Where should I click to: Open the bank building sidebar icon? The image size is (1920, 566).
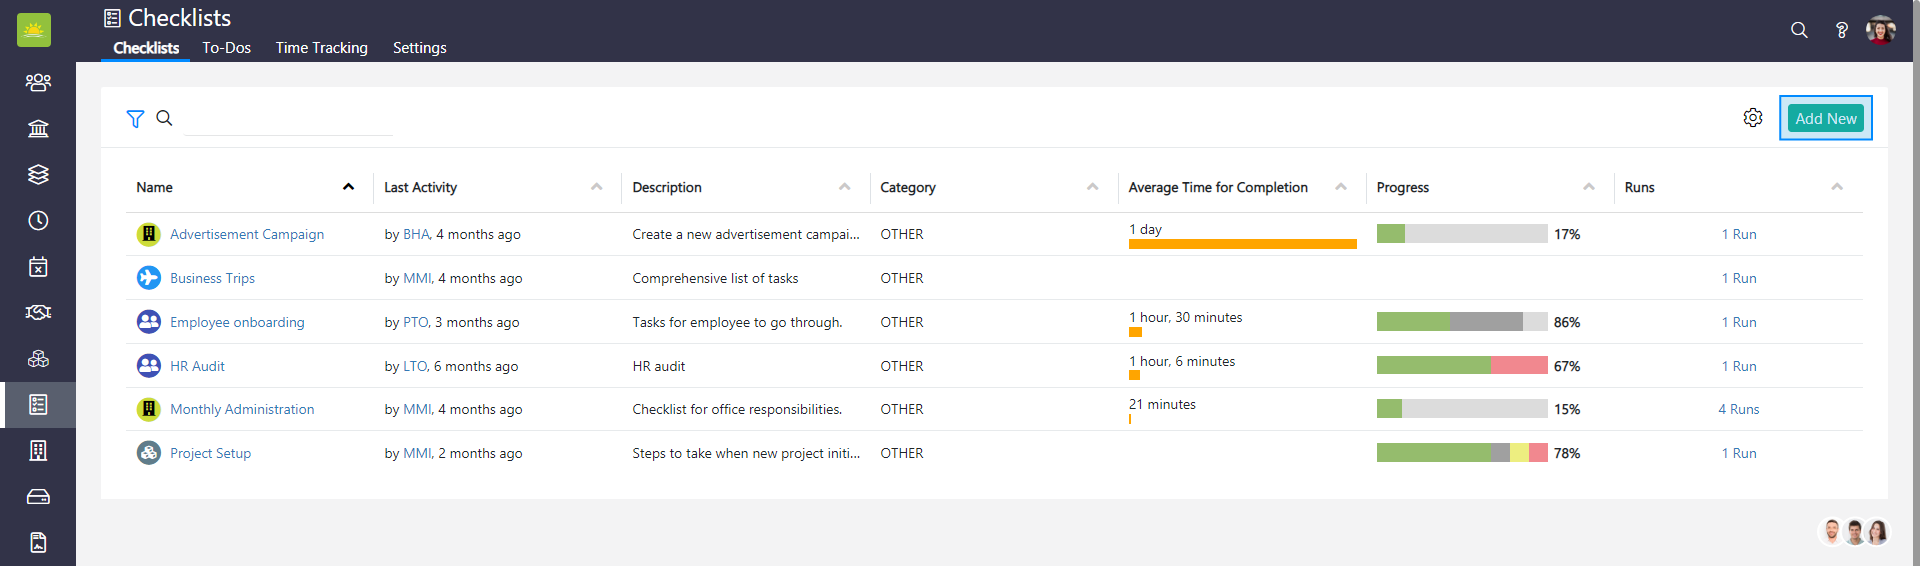[38, 128]
